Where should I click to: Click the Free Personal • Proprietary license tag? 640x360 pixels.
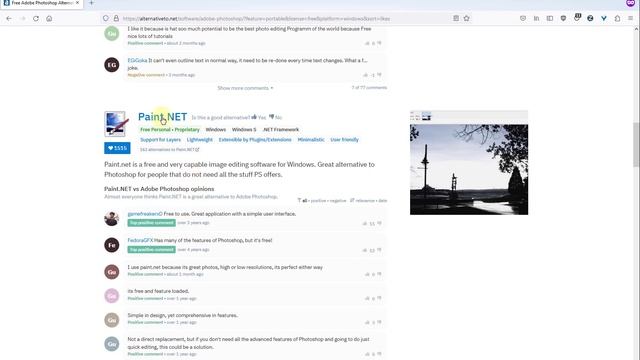170,129
